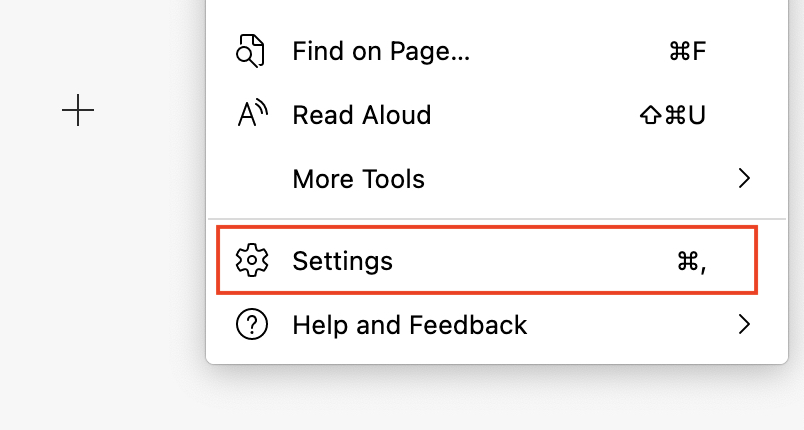Choose Find on Page… from the menu
Viewport: 804px width, 430px height.
[x=497, y=51]
